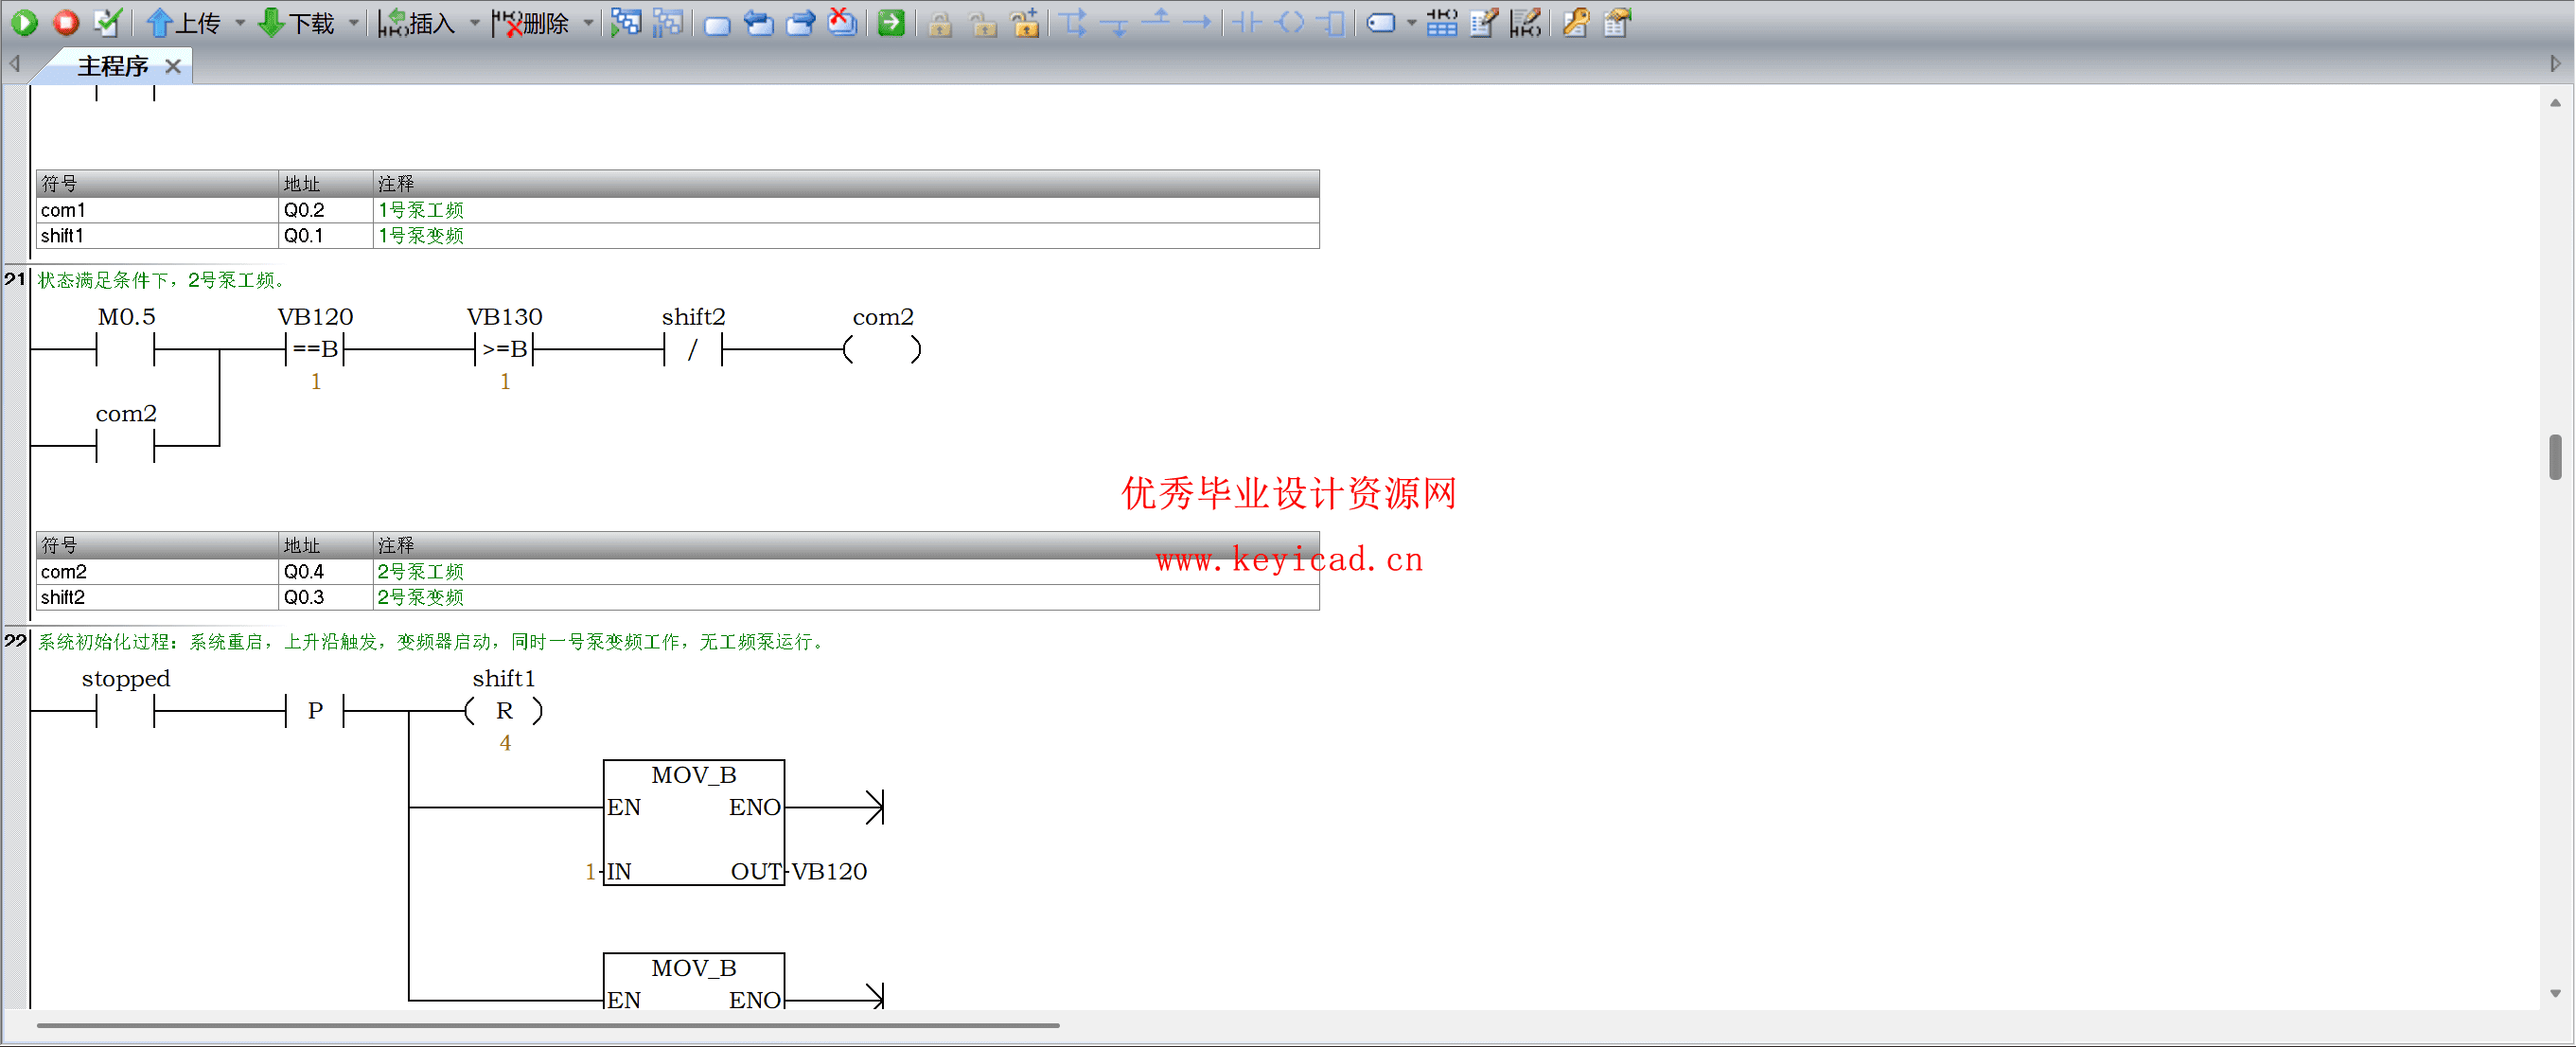Insert a contact with the contact icon
The height and width of the screenshot is (1047, 2576).
pyautogui.click(x=1246, y=22)
